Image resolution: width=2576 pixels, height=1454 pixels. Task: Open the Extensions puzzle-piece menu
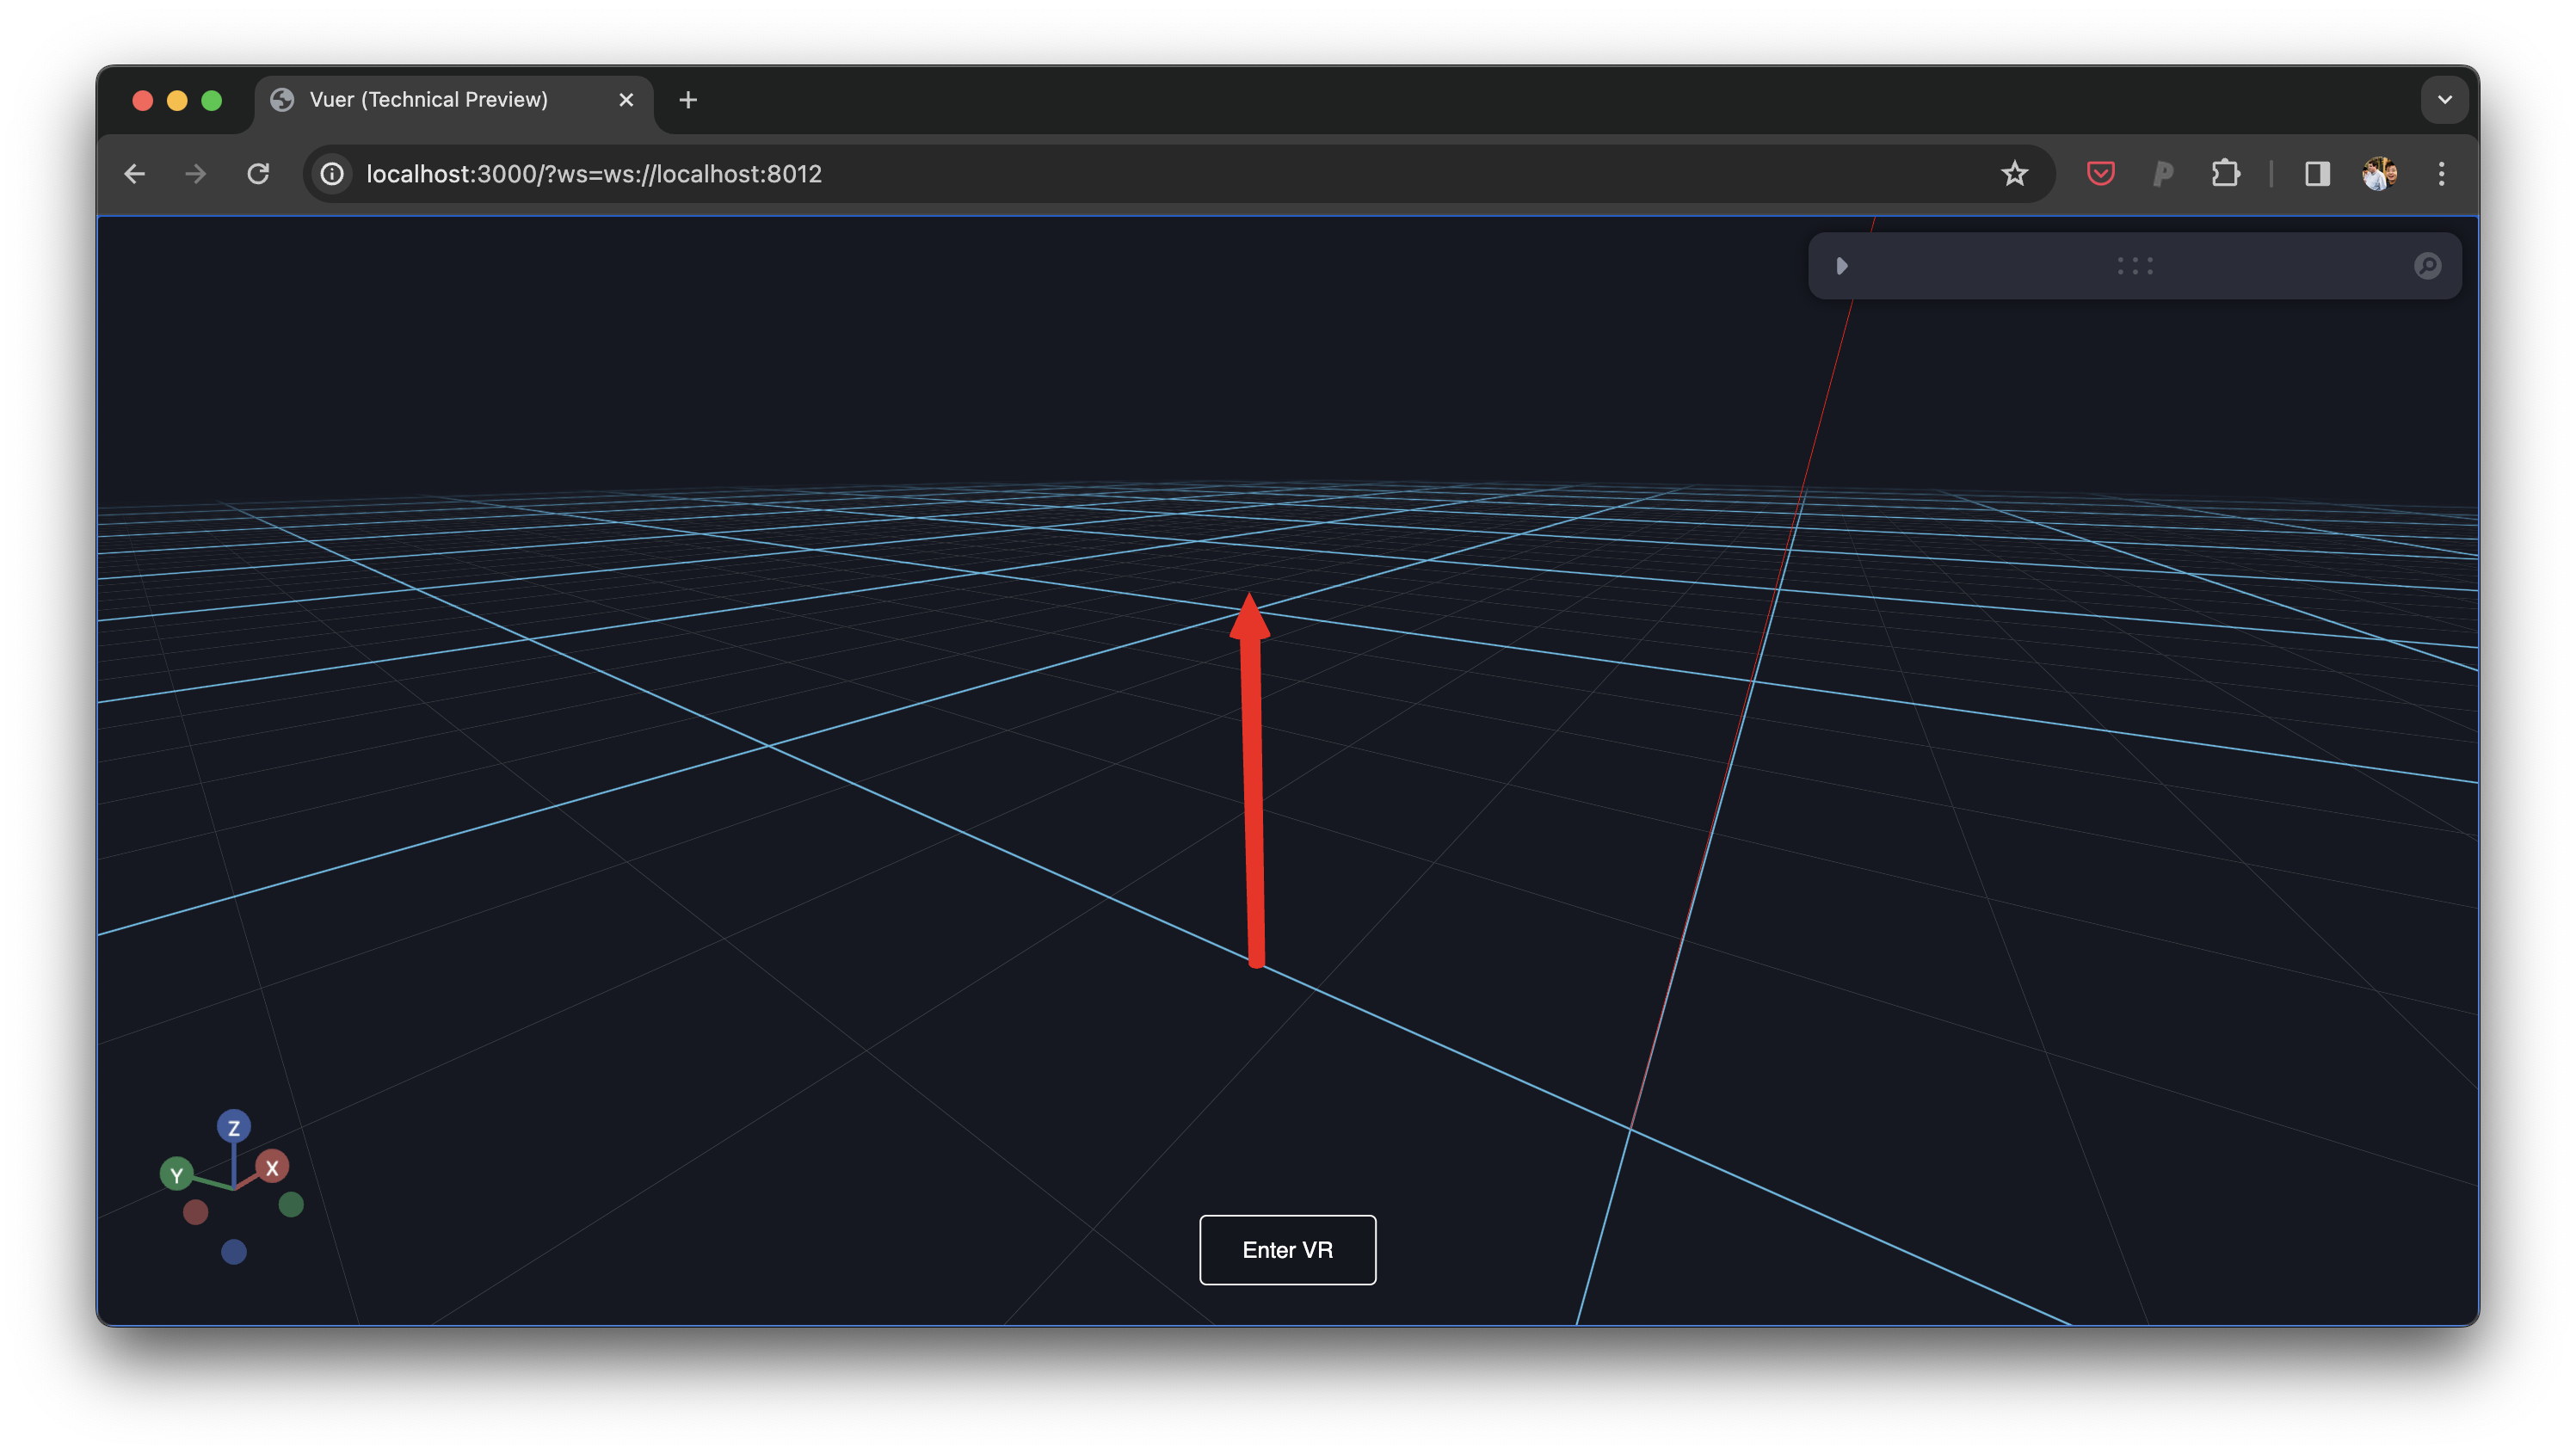2225,174
